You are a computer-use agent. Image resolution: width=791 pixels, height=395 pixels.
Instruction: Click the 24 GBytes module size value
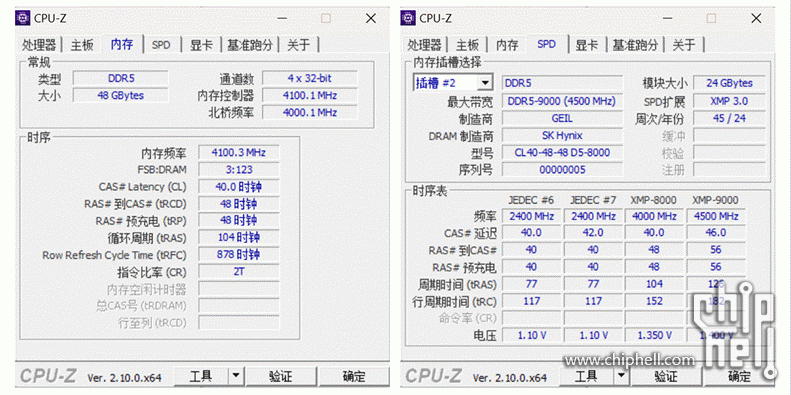point(729,83)
